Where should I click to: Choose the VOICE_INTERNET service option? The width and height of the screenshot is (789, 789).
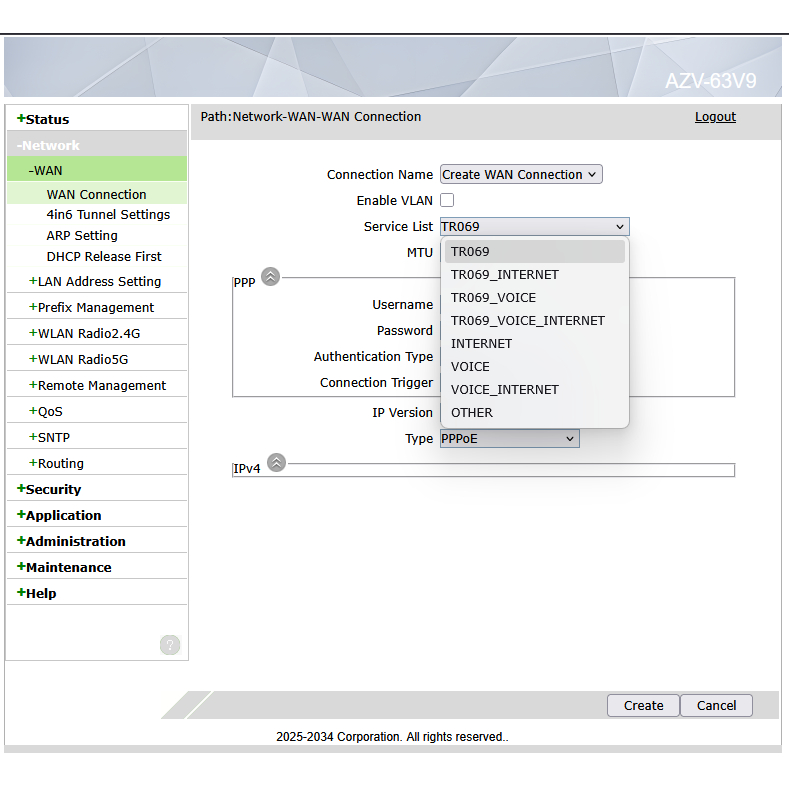(504, 389)
